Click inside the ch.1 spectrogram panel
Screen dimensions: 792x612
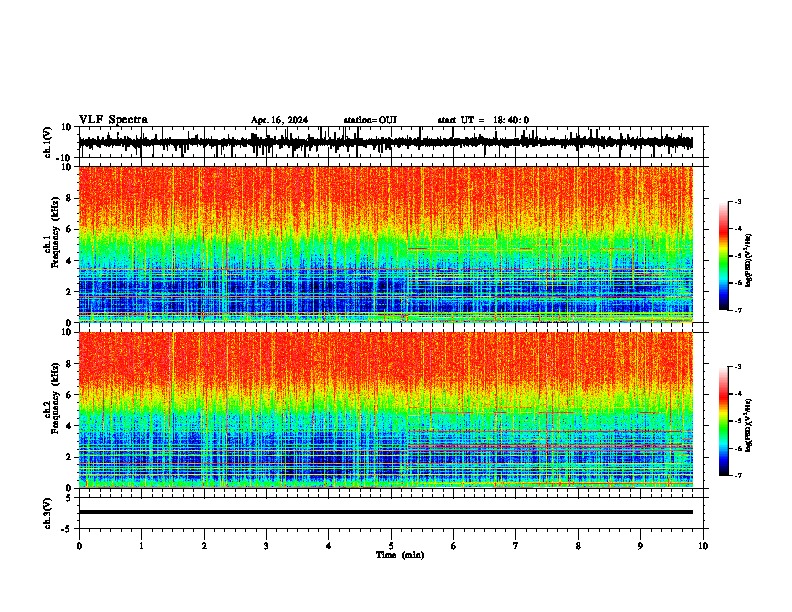pos(385,244)
